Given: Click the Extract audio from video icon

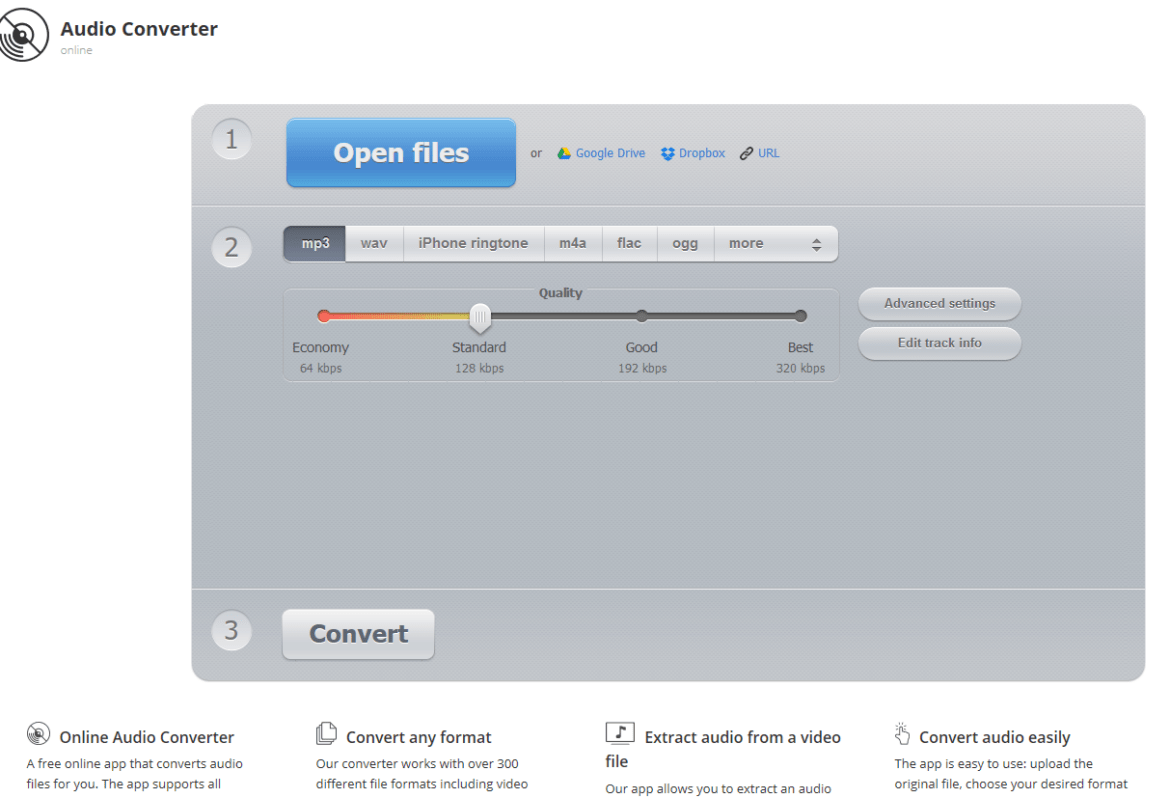Looking at the screenshot, I should (x=620, y=733).
